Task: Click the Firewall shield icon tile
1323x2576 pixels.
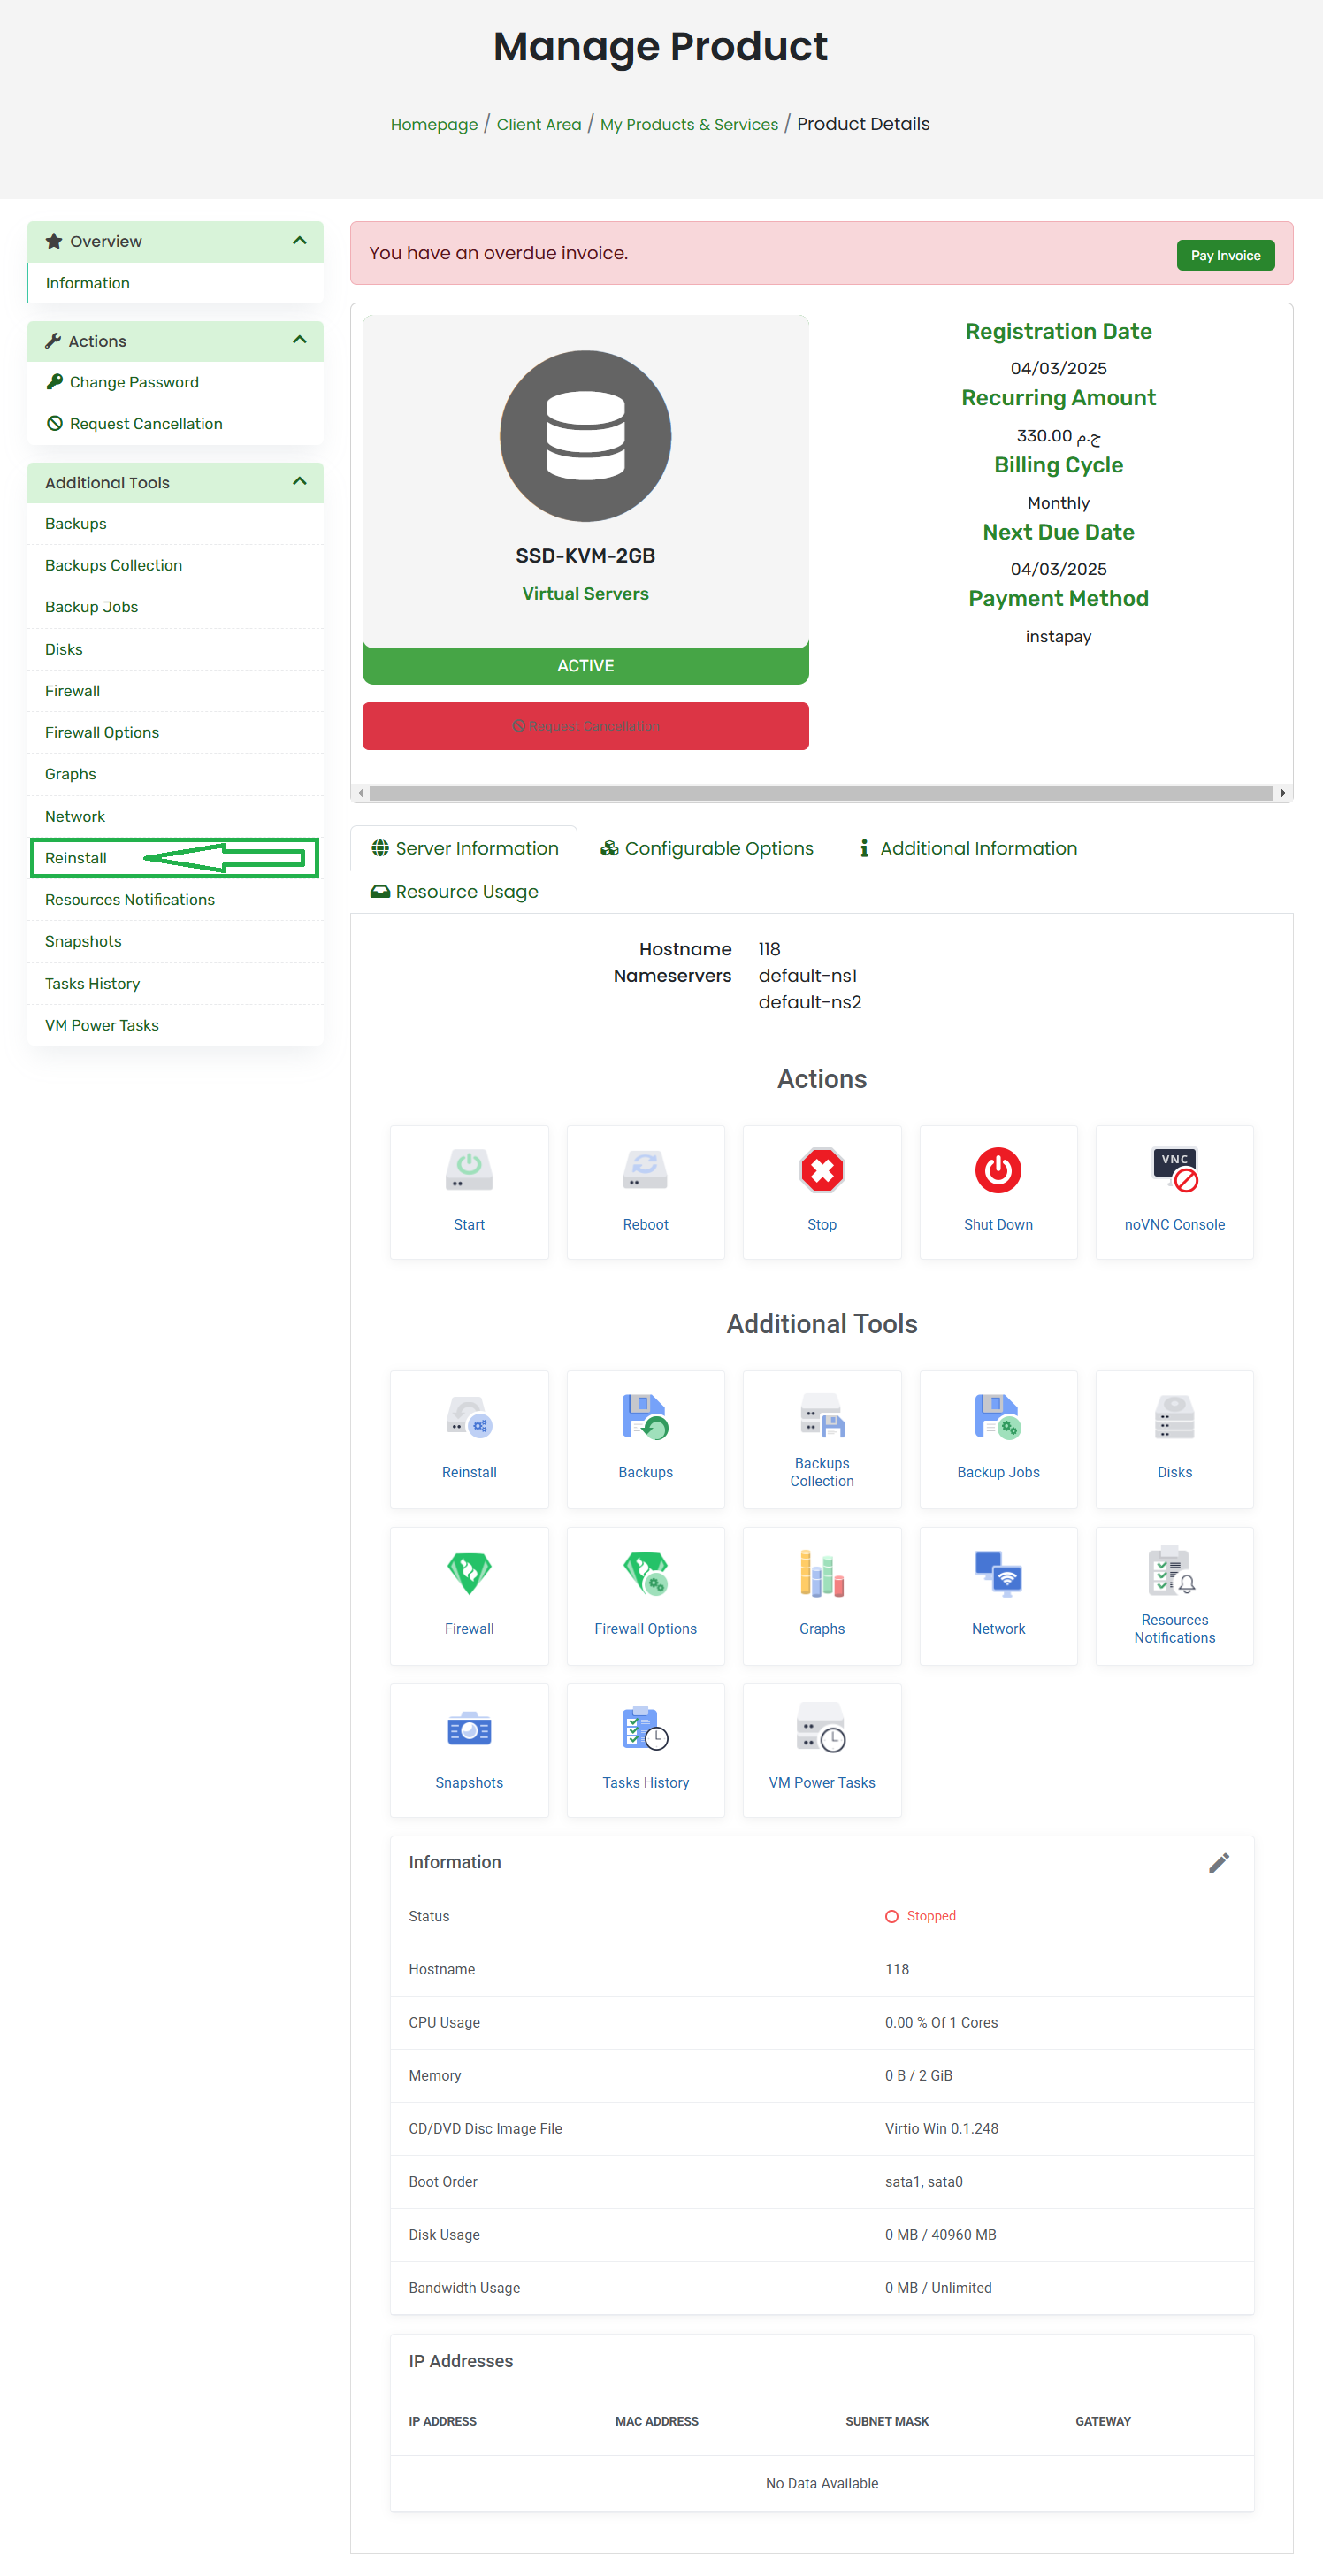Action: point(468,1574)
